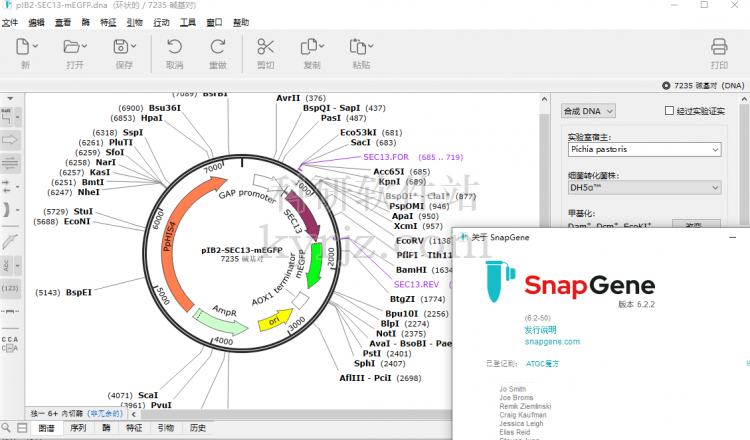Open the 帮助 menu
This screenshot has height=440, width=750.
241,22
